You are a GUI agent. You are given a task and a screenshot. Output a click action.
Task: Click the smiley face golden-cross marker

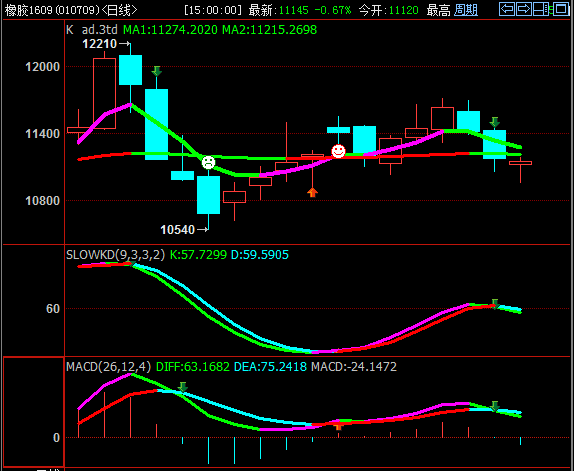coord(338,151)
